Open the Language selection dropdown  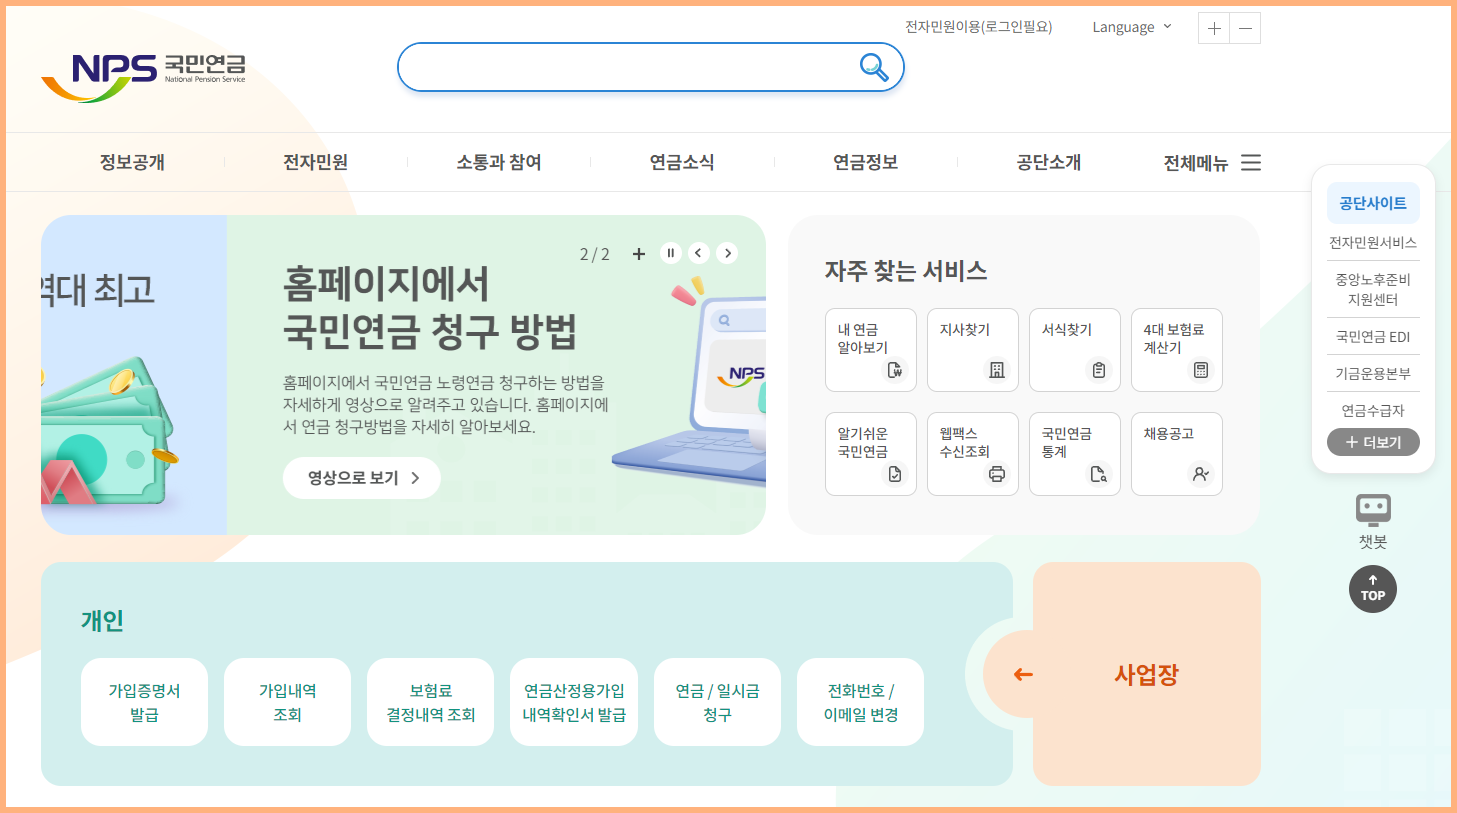point(1131,27)
